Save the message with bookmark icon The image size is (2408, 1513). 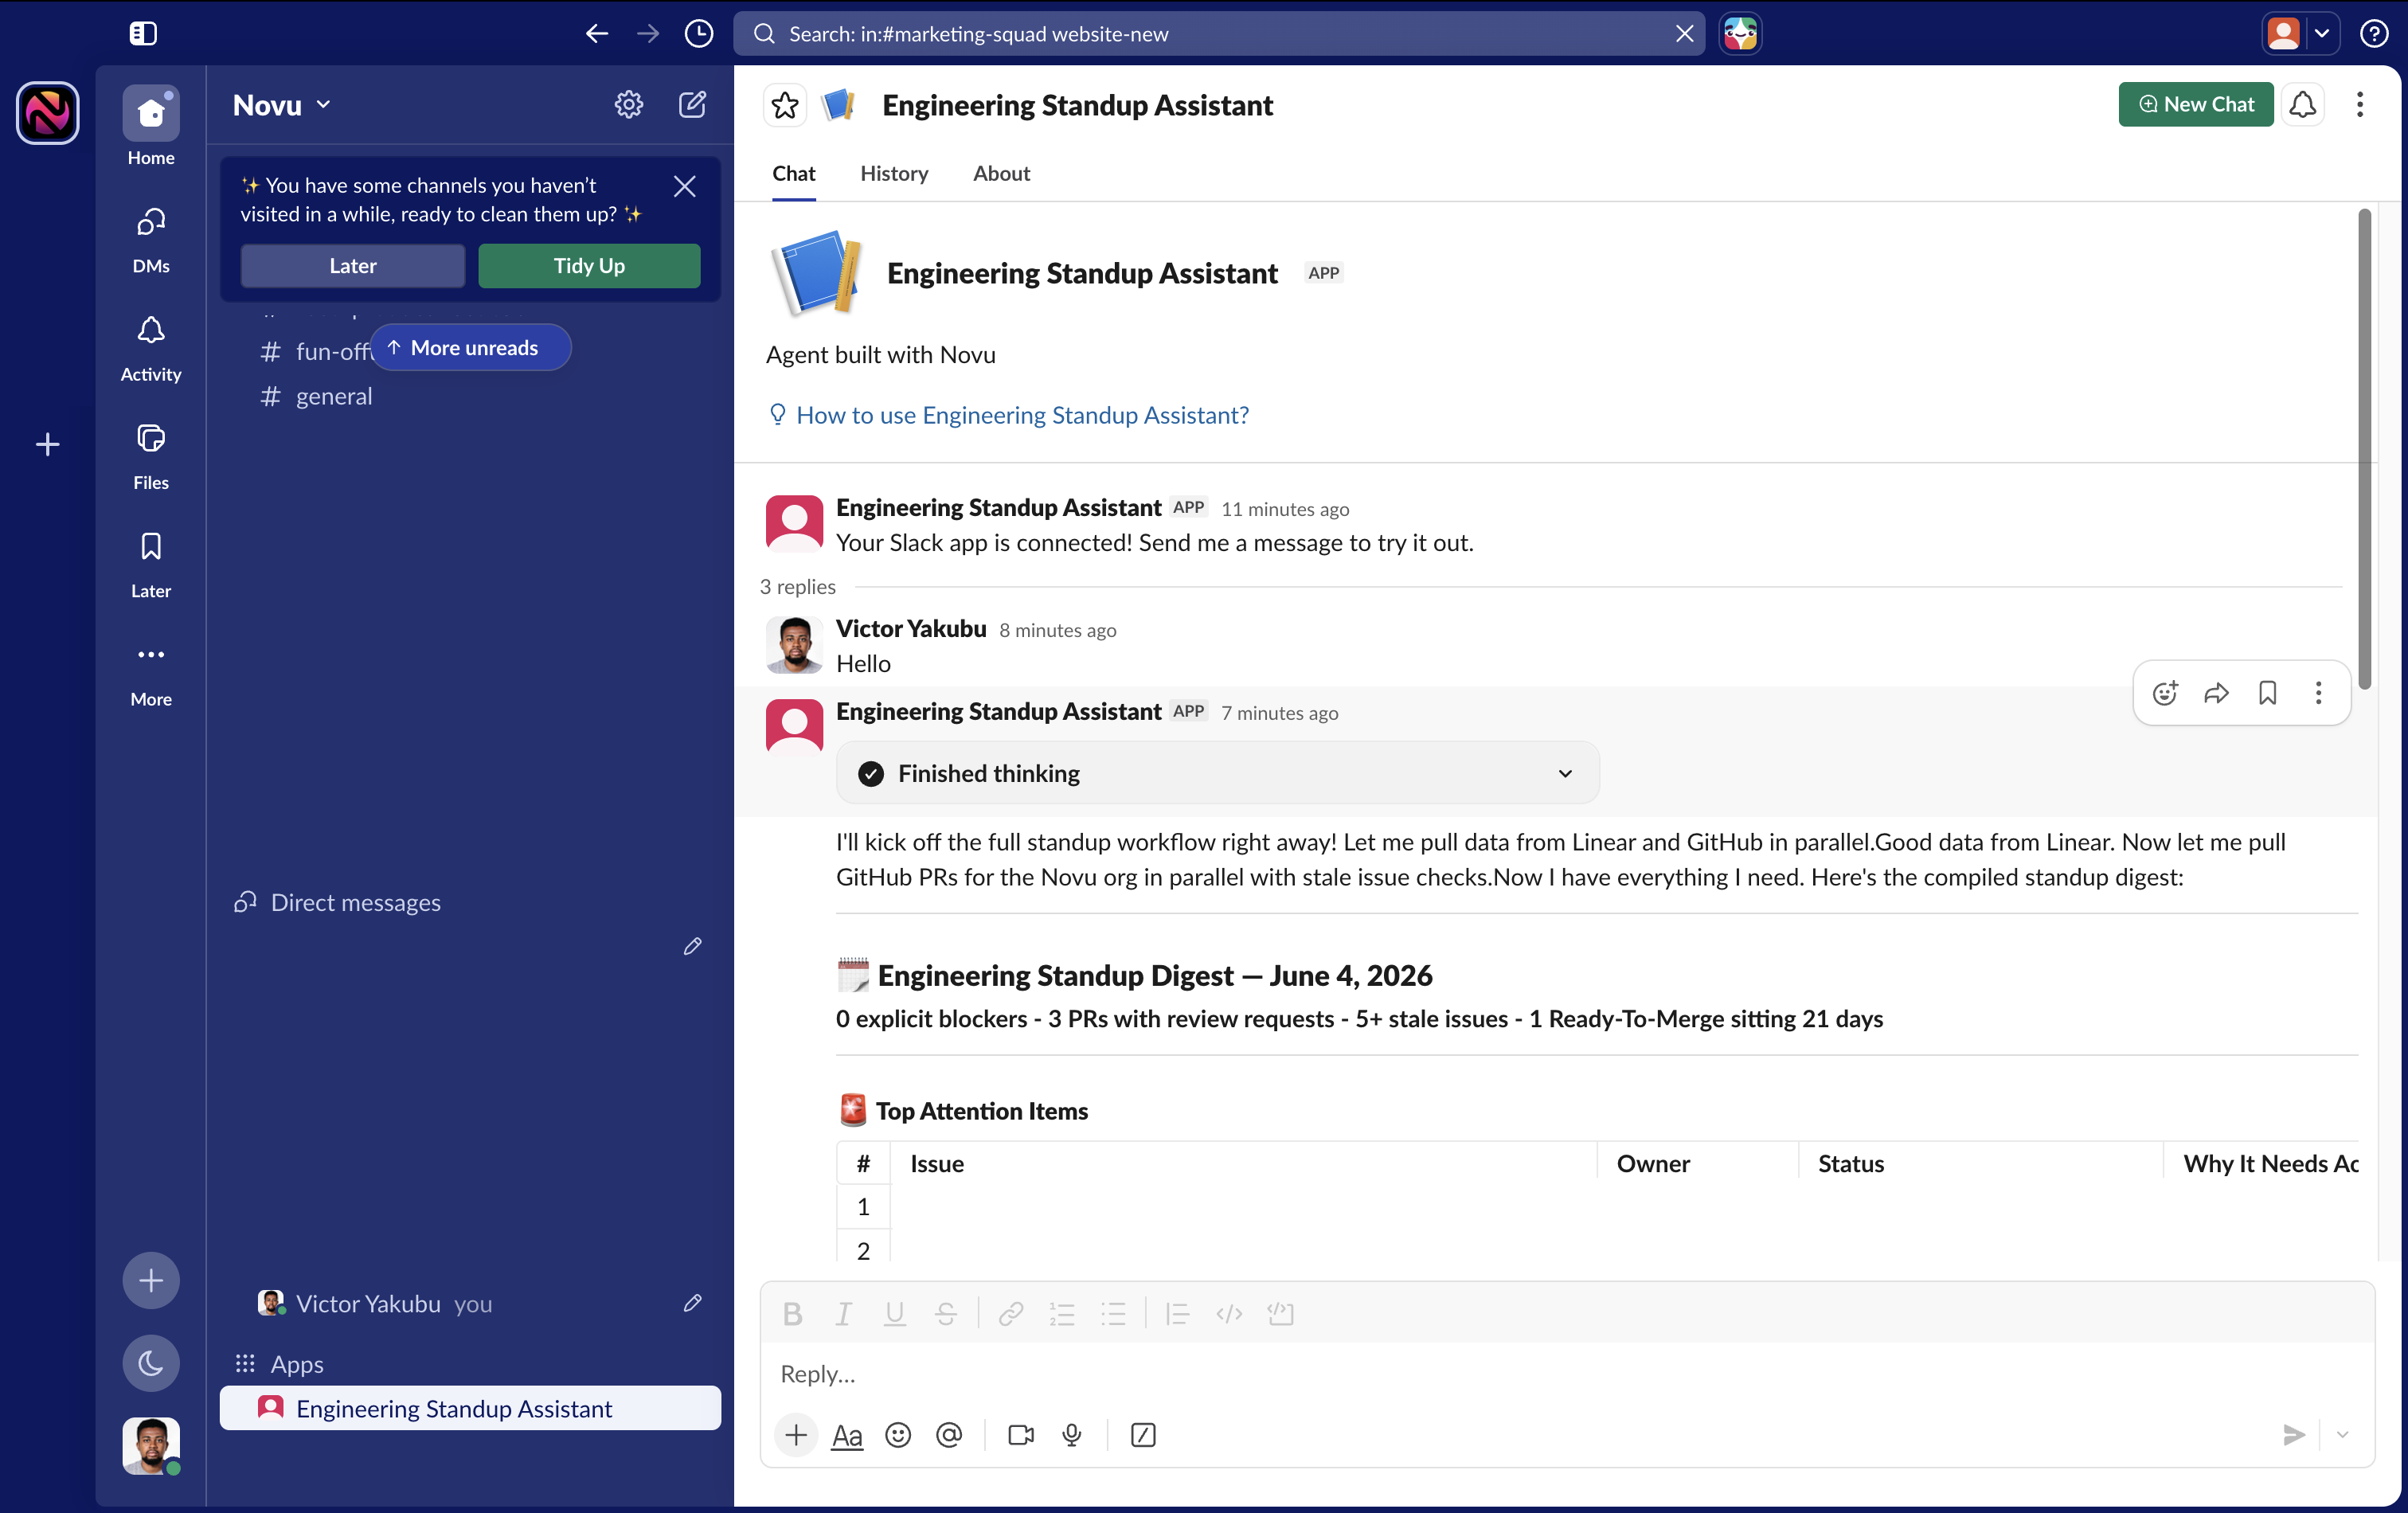2268,693
